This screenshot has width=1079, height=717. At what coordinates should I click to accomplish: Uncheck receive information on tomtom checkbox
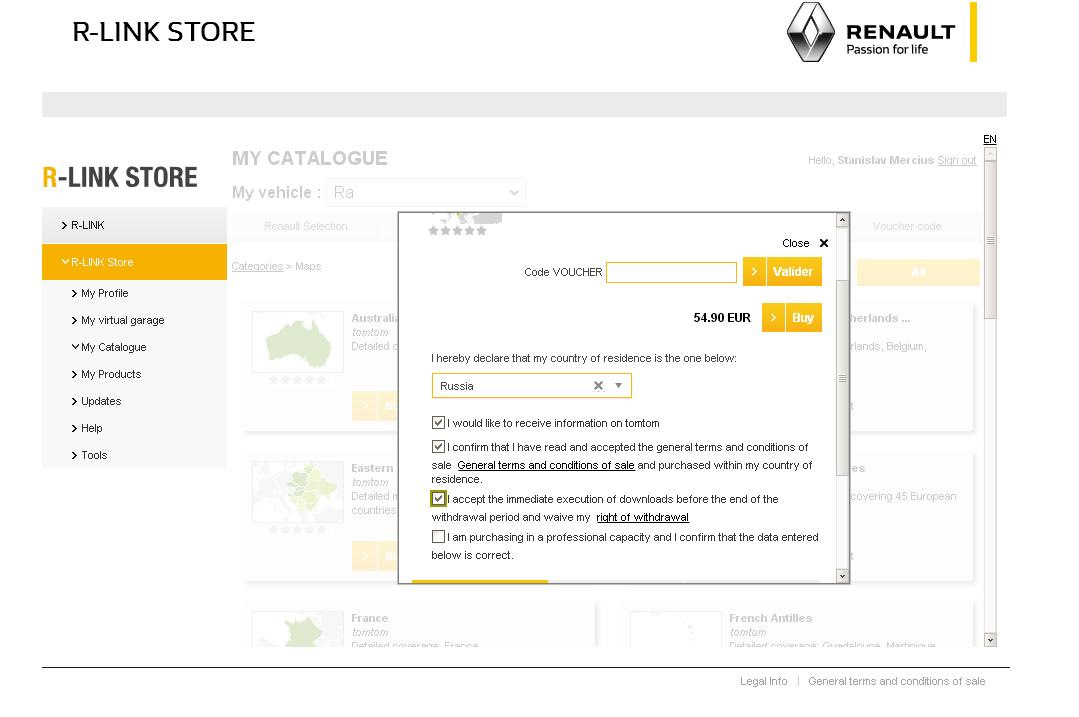[438, 422]
